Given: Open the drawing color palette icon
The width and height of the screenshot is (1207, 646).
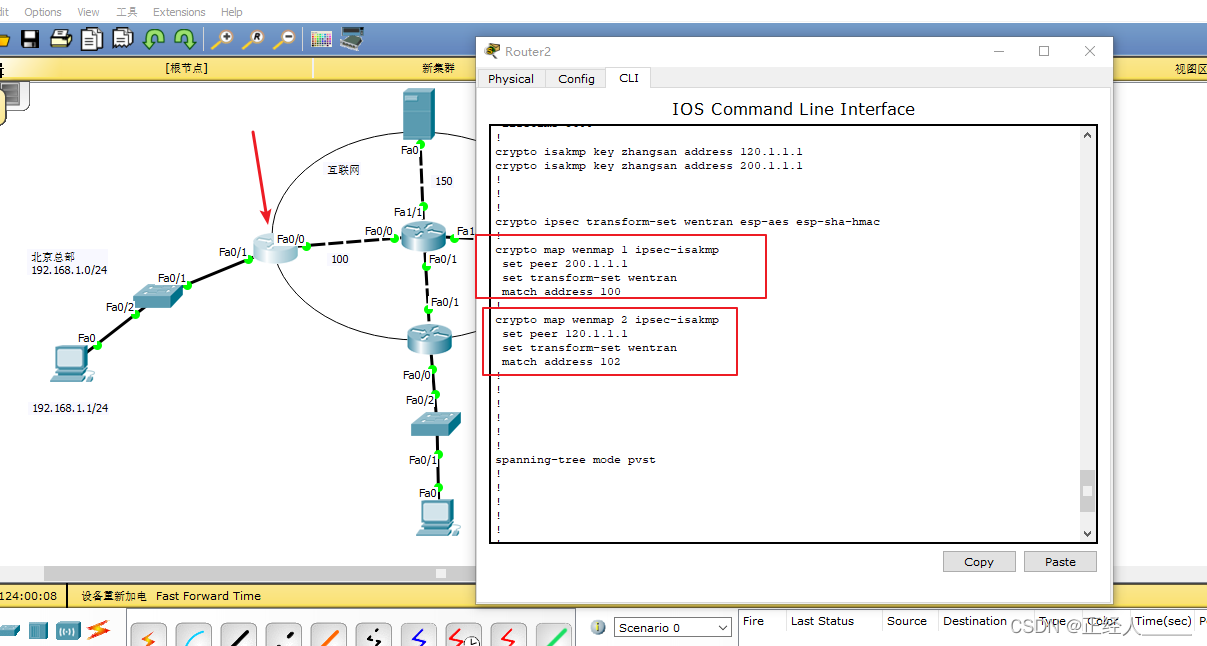Looking at the screenshot, I should 321,39.
